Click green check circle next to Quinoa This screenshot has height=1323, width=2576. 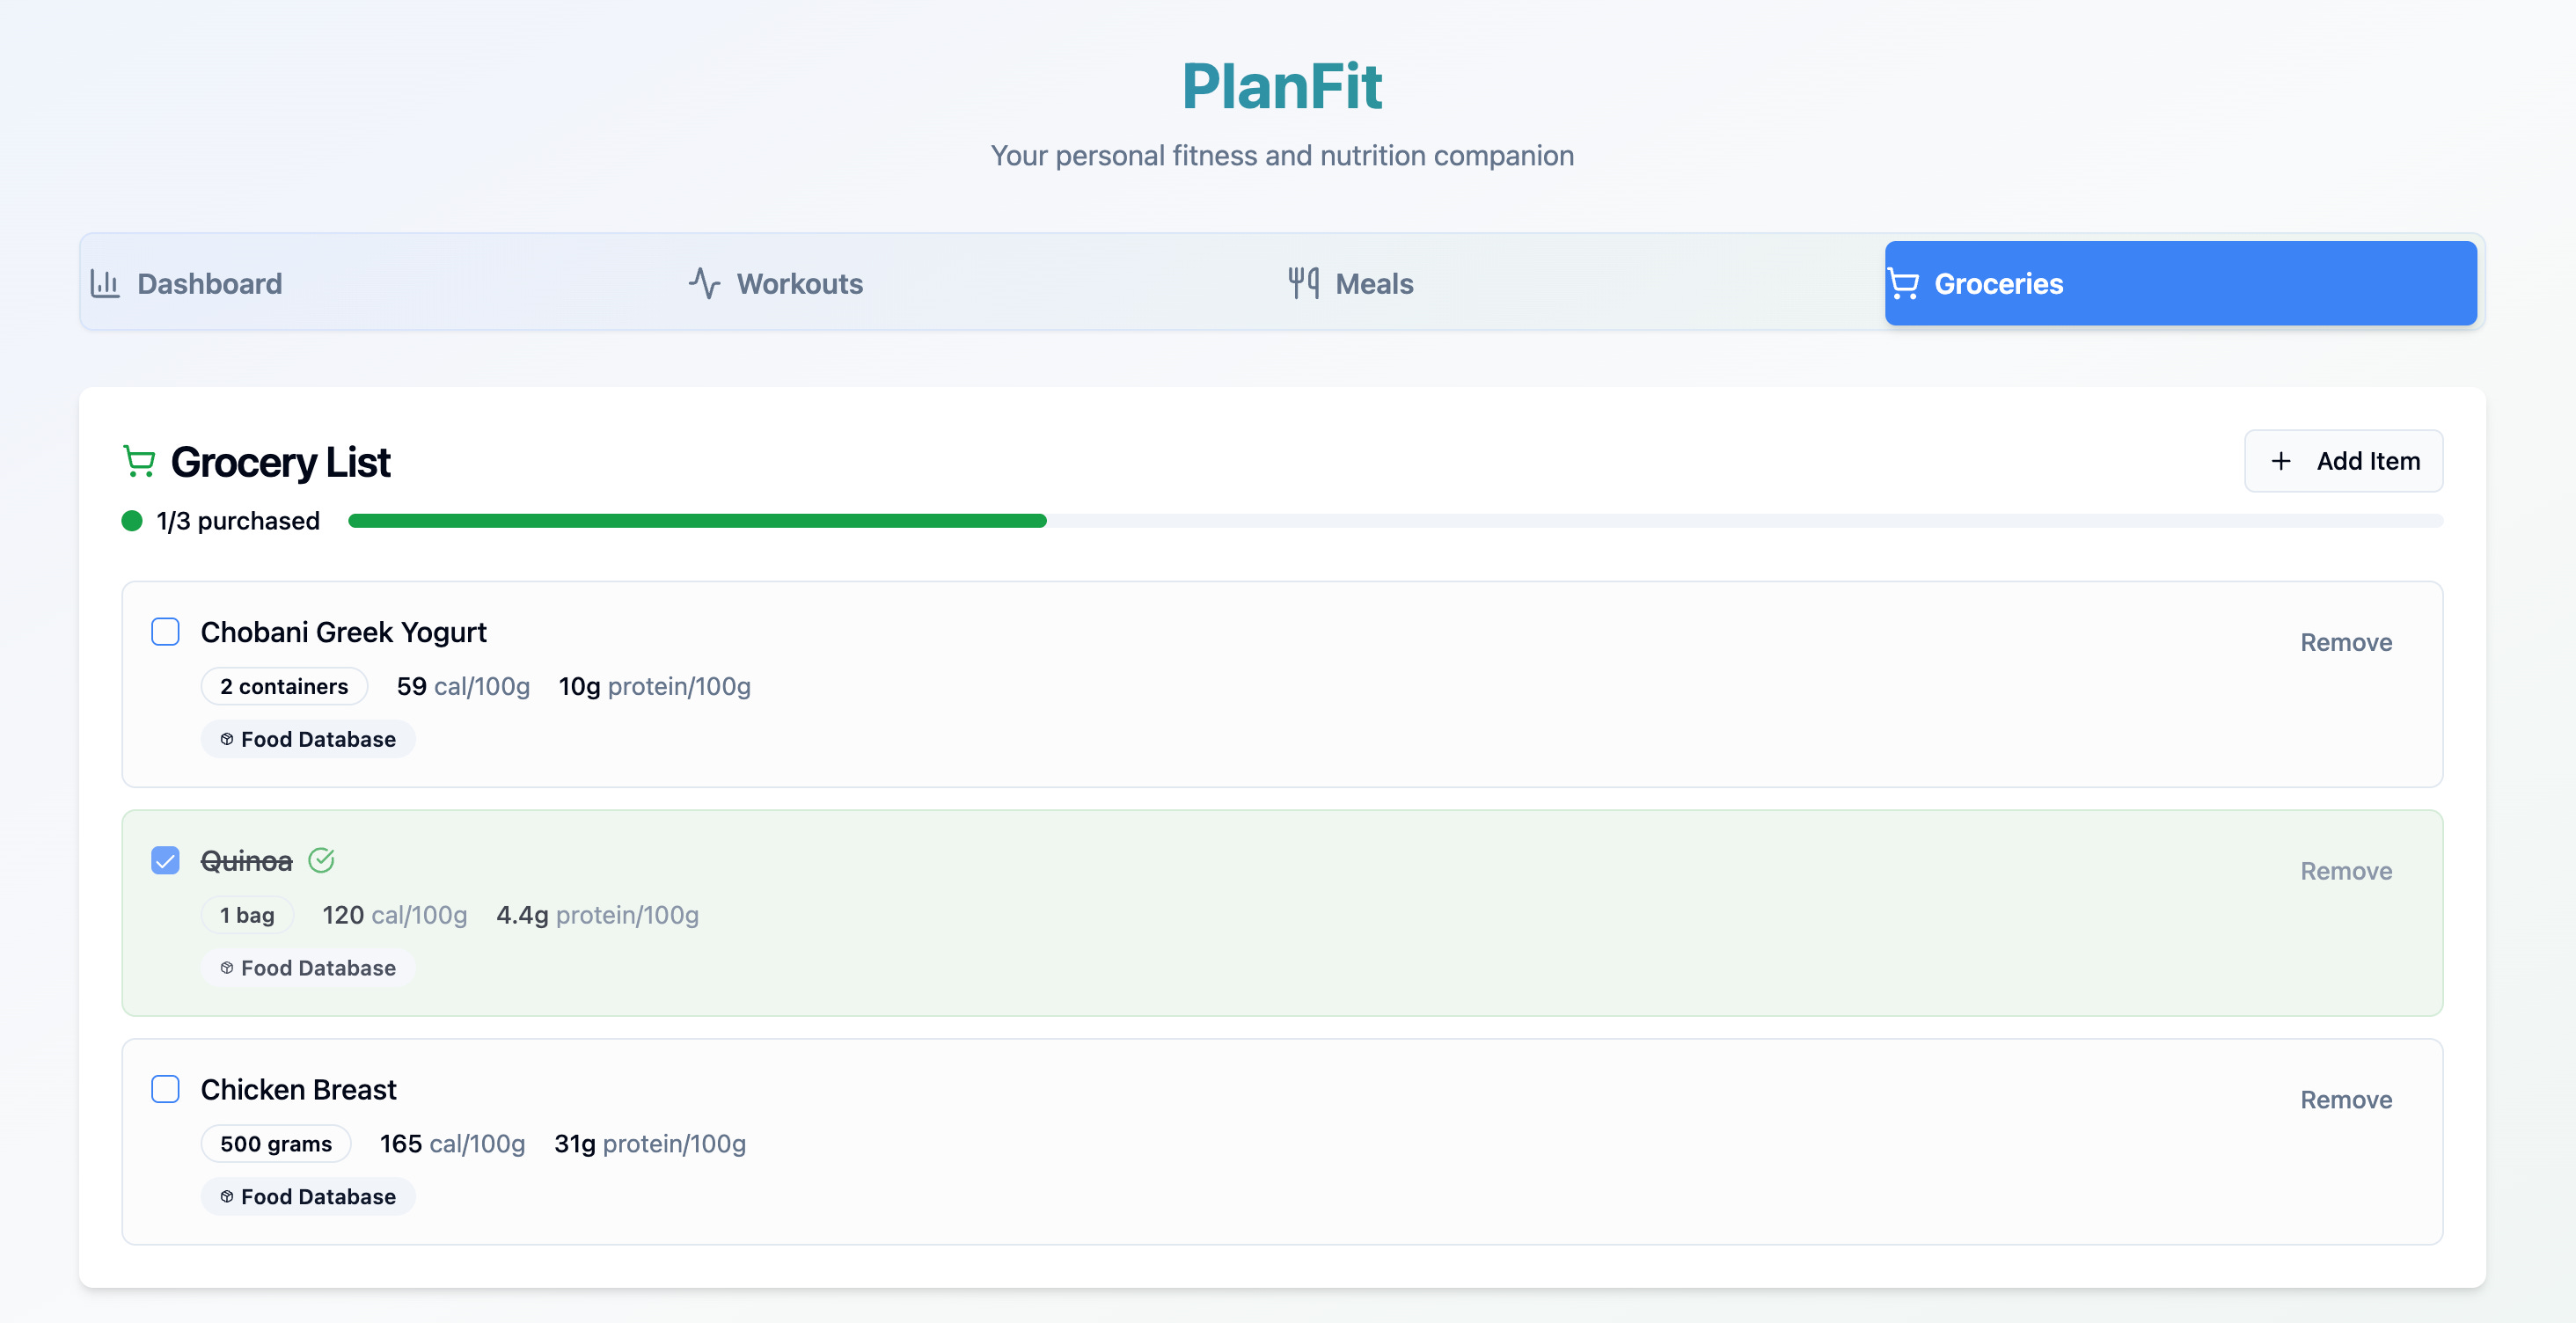[x=321, y=860]
